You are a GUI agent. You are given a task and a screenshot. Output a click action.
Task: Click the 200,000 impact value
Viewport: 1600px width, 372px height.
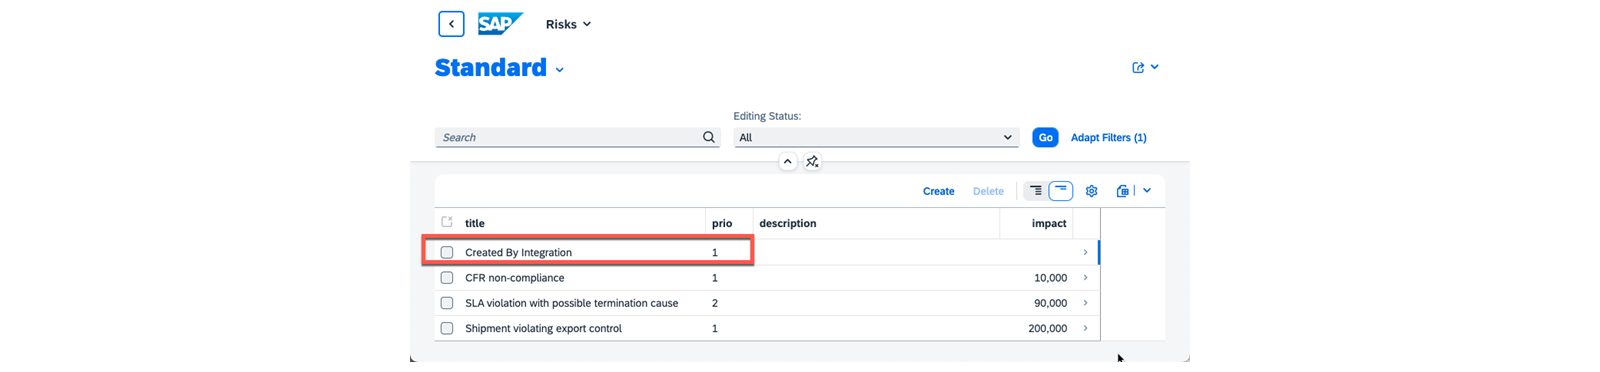pos(1047,328)
